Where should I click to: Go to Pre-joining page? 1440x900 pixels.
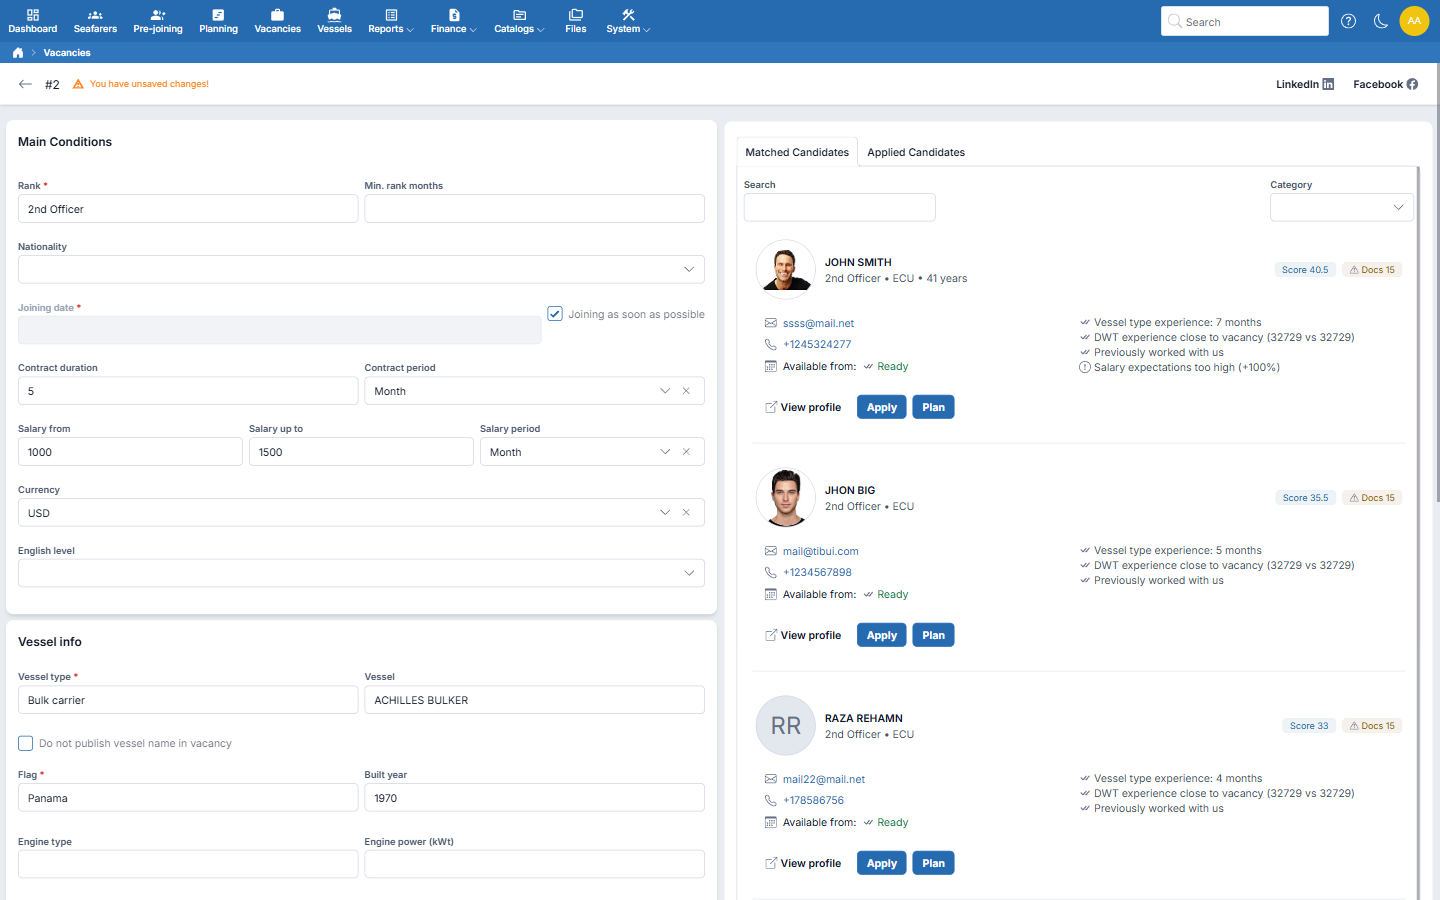click(x=158, y=21)
